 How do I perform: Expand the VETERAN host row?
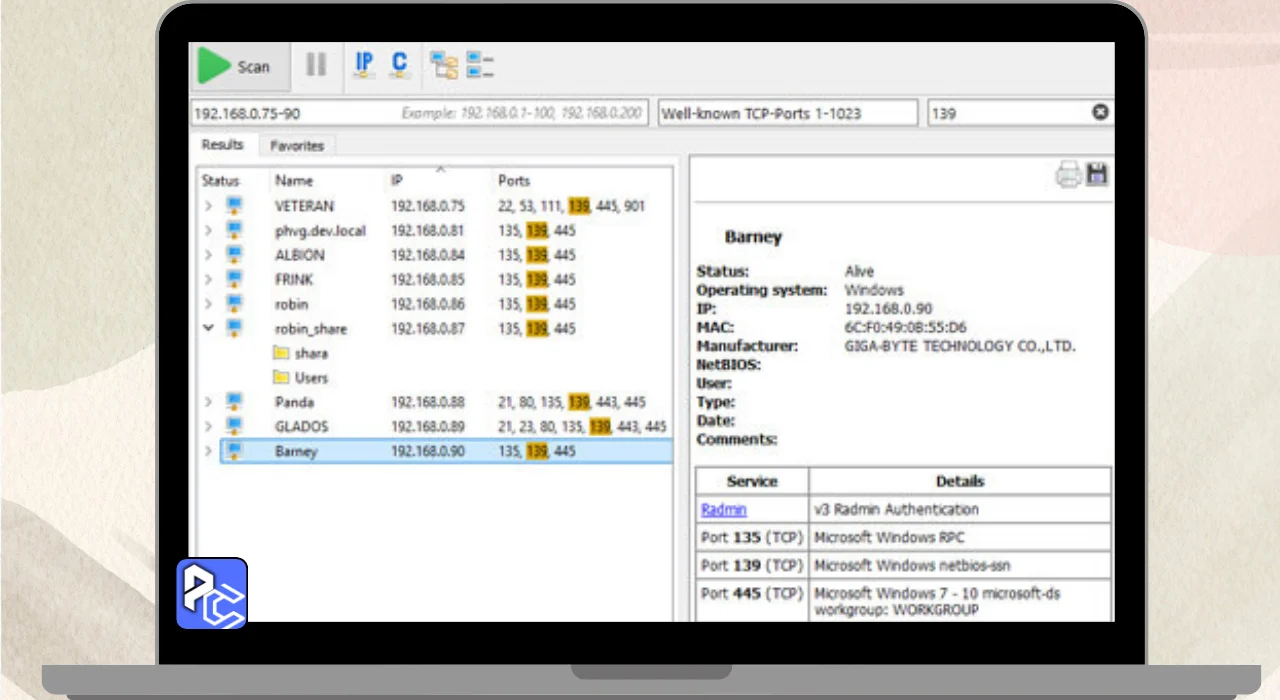point(208,206)
